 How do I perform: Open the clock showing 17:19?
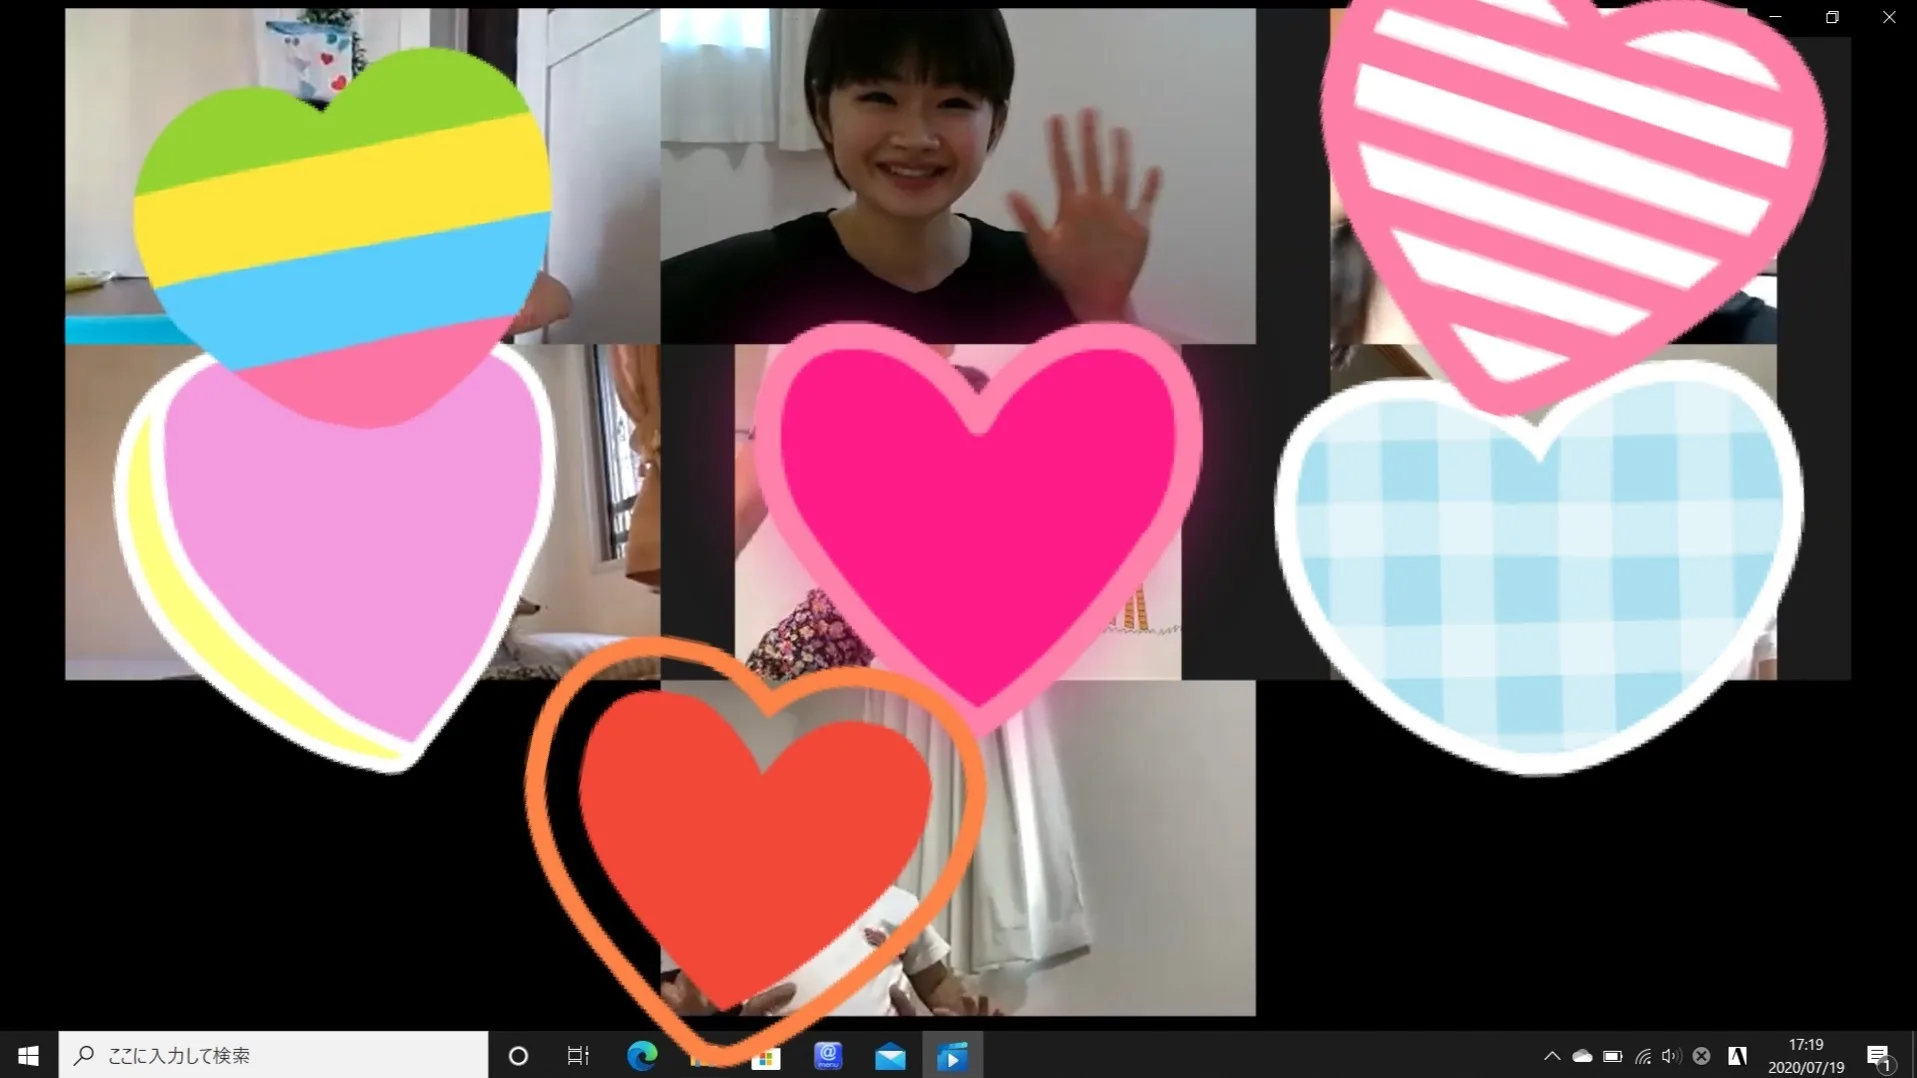pos(1806,1056)
